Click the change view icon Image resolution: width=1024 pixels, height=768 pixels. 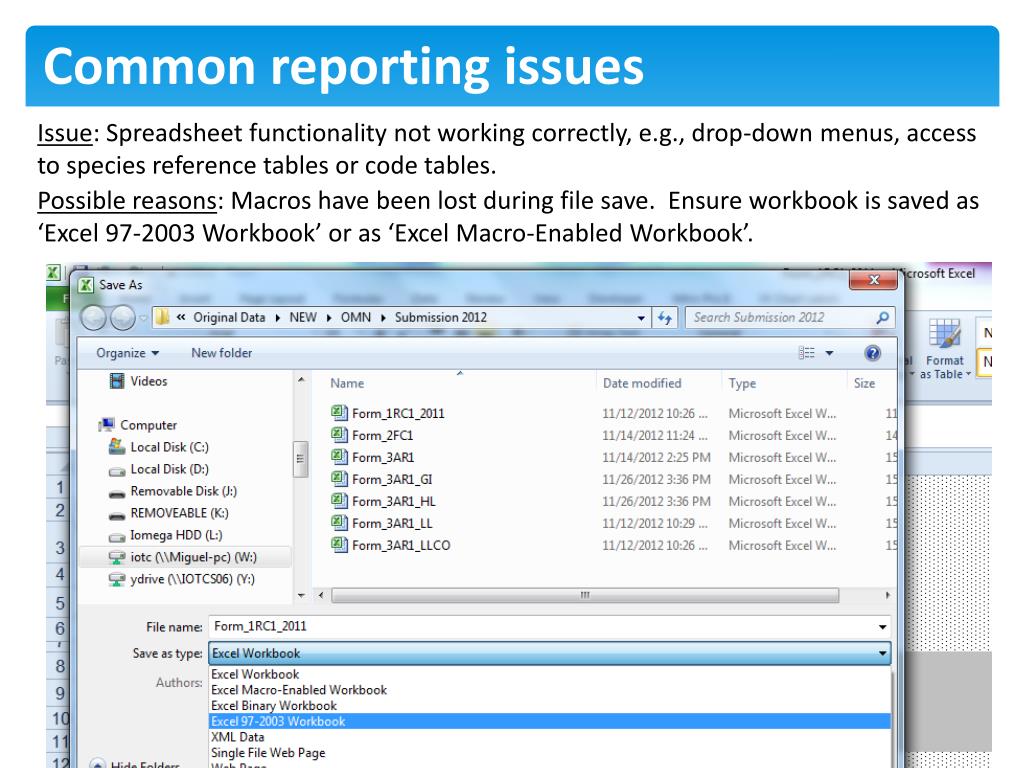pos(807,353)
